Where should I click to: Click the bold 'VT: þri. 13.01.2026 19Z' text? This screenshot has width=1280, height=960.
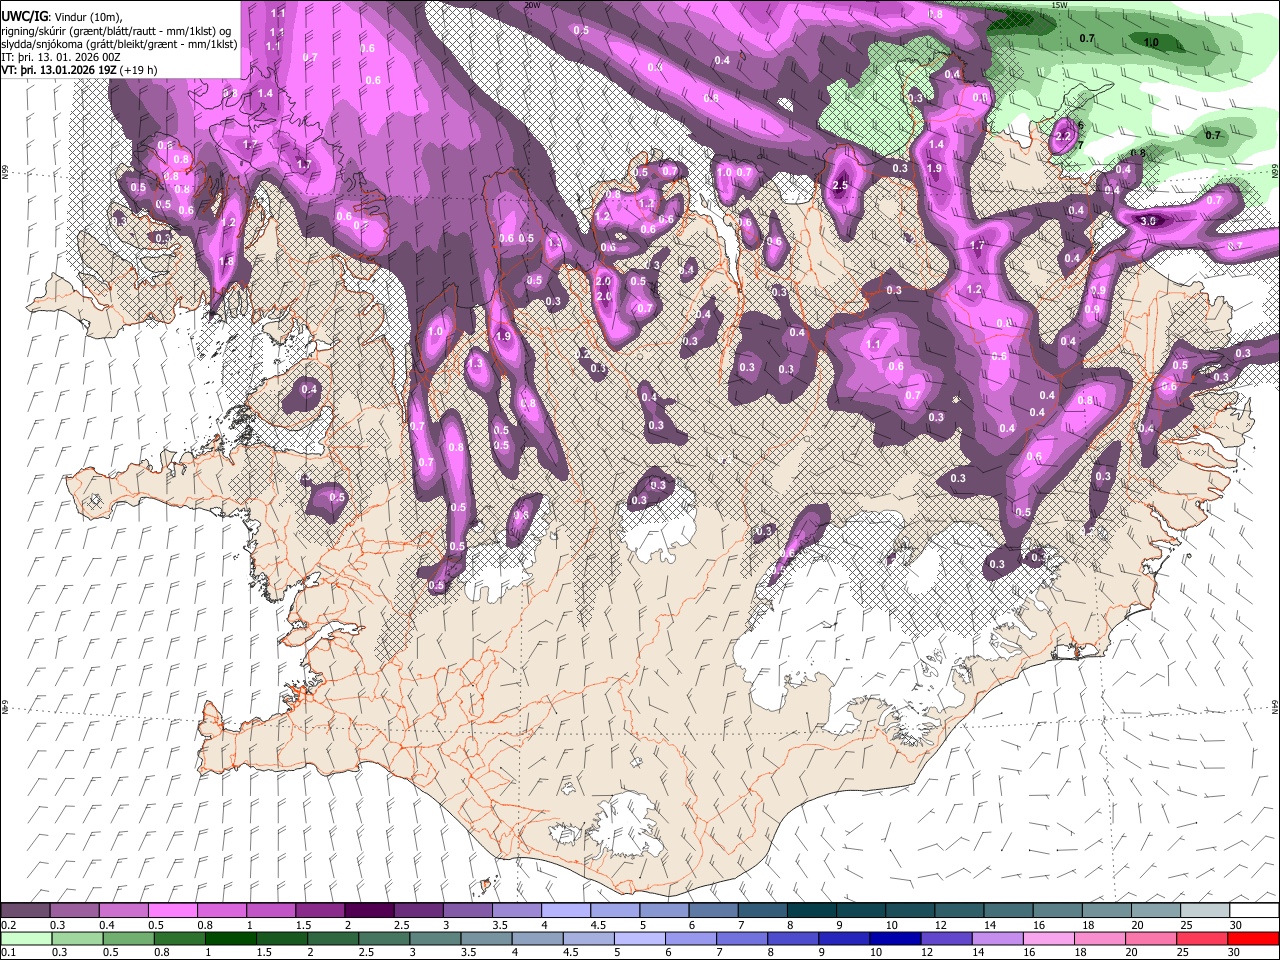pos(60,70)
